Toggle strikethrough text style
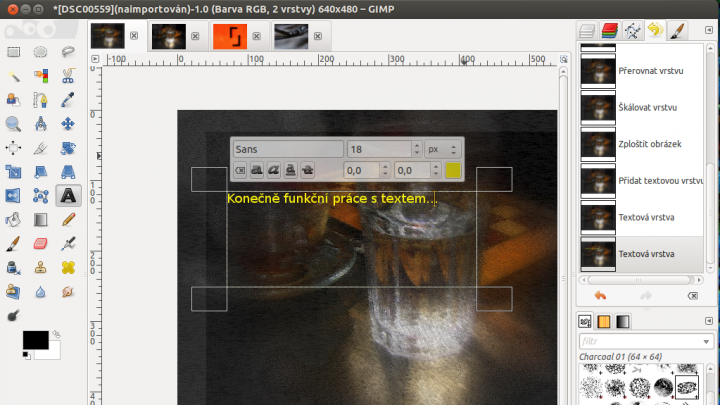Viewport: 720px width, 405px height. (308, 170)
